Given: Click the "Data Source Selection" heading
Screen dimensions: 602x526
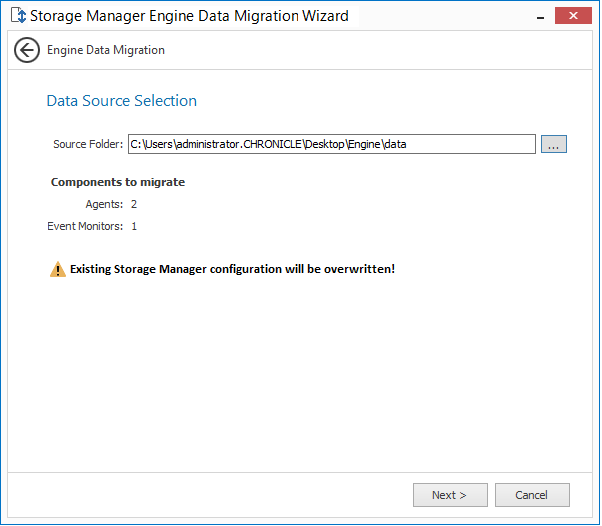Looking at the screenshot, I should click(122, 101).
